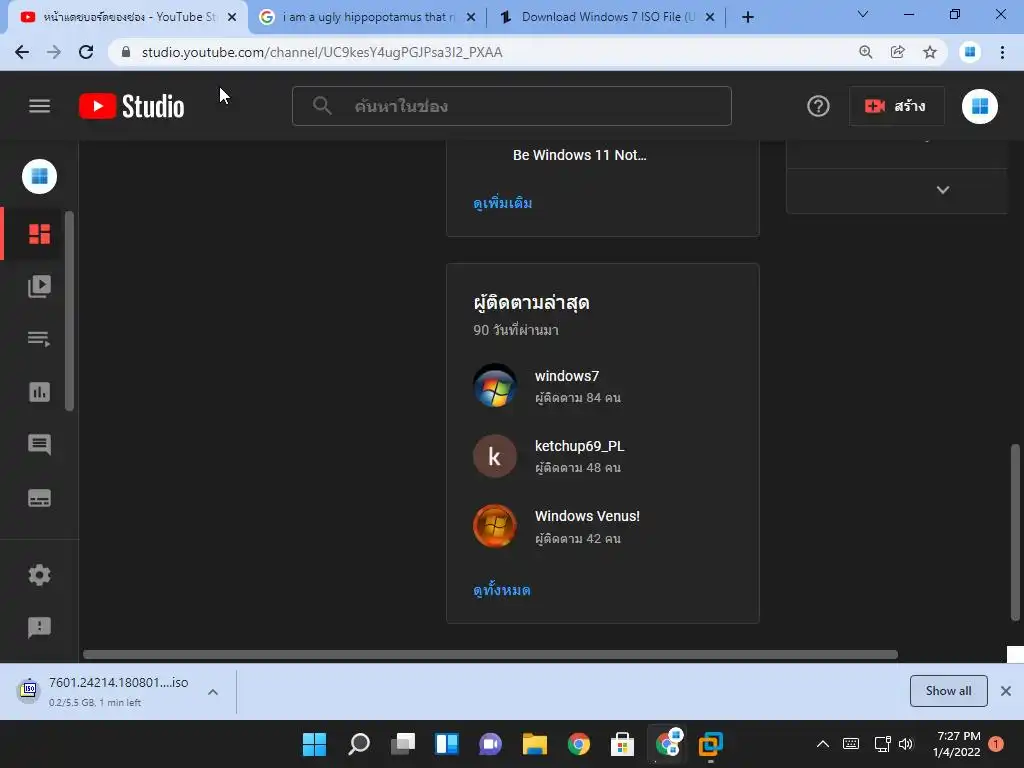Screen dimensions: 1024x768
Task: Click the windows7 subscriber avatar
Action: 494,385
